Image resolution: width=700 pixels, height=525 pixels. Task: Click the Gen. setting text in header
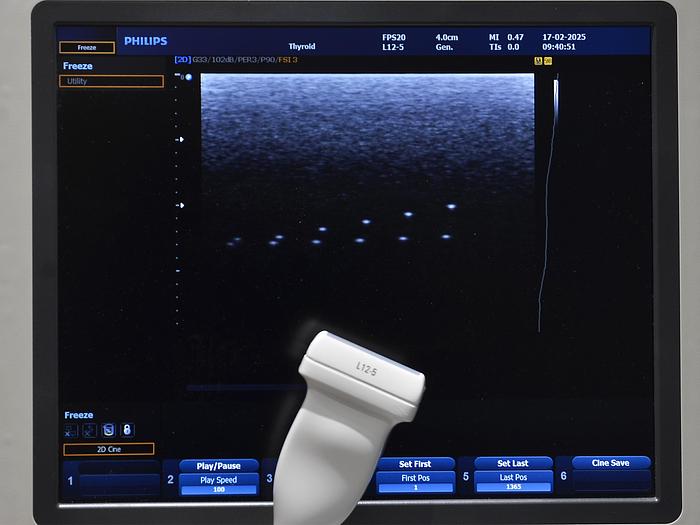tap(444, 47)
